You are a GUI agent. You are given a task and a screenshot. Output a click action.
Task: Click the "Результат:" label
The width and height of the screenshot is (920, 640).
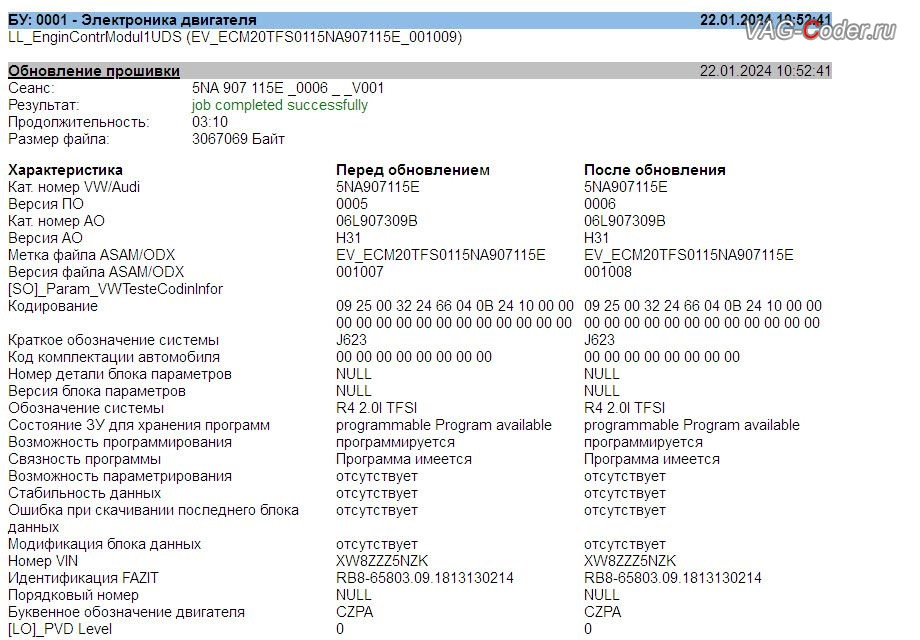(43, 105)
